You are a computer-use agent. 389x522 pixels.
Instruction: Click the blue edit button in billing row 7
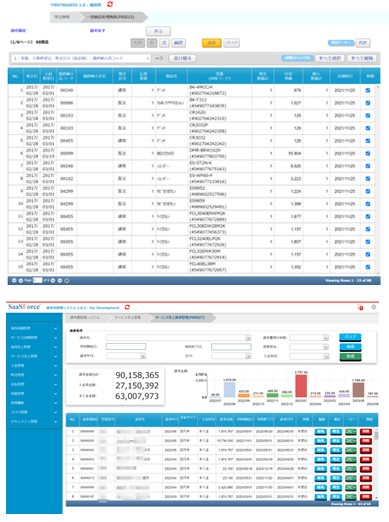320,487
